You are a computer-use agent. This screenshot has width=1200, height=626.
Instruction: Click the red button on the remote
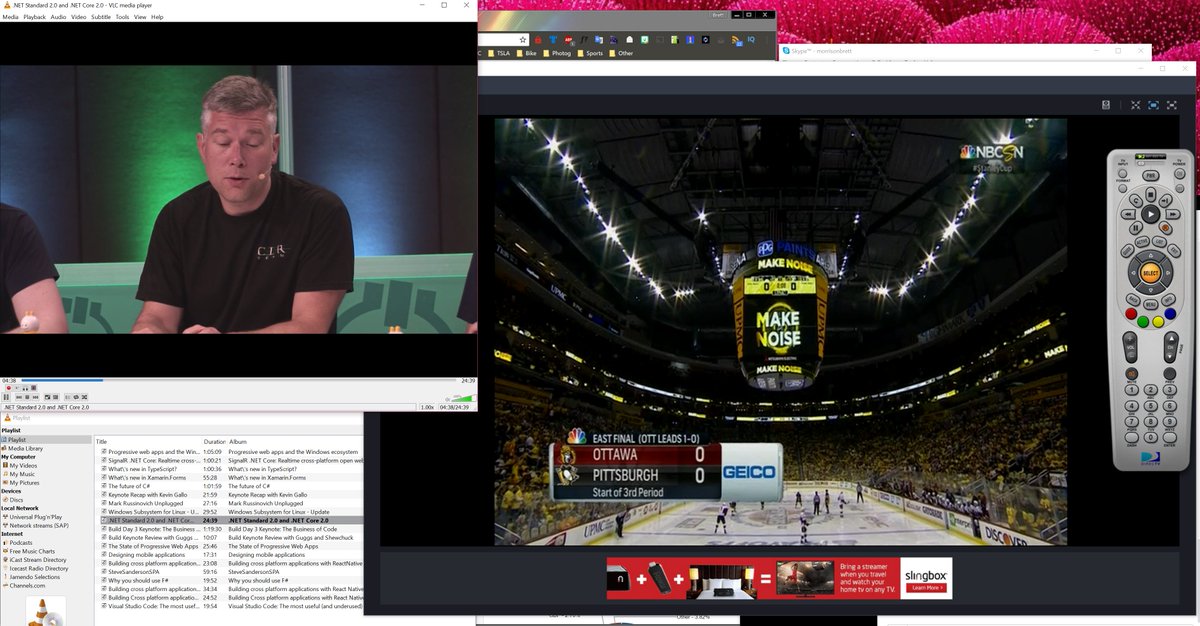(1131, 314)
